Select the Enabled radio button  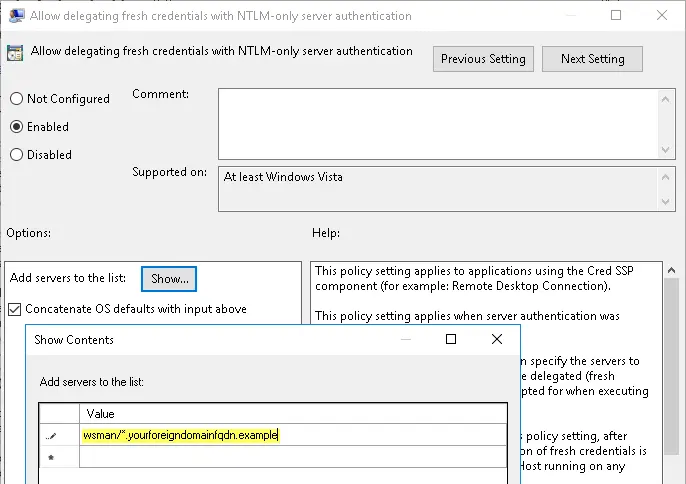tap(17, 127)
